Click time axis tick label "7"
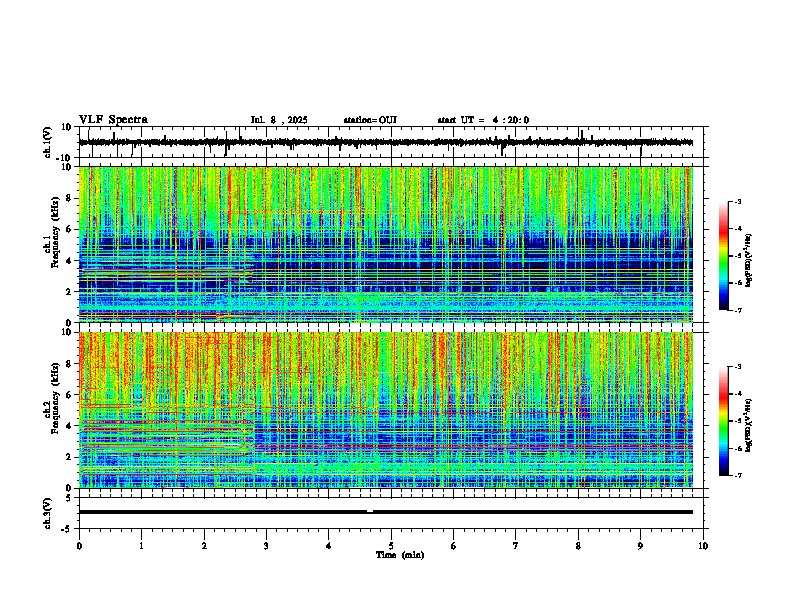Screen dimensions: 792x612 point(516,546)
